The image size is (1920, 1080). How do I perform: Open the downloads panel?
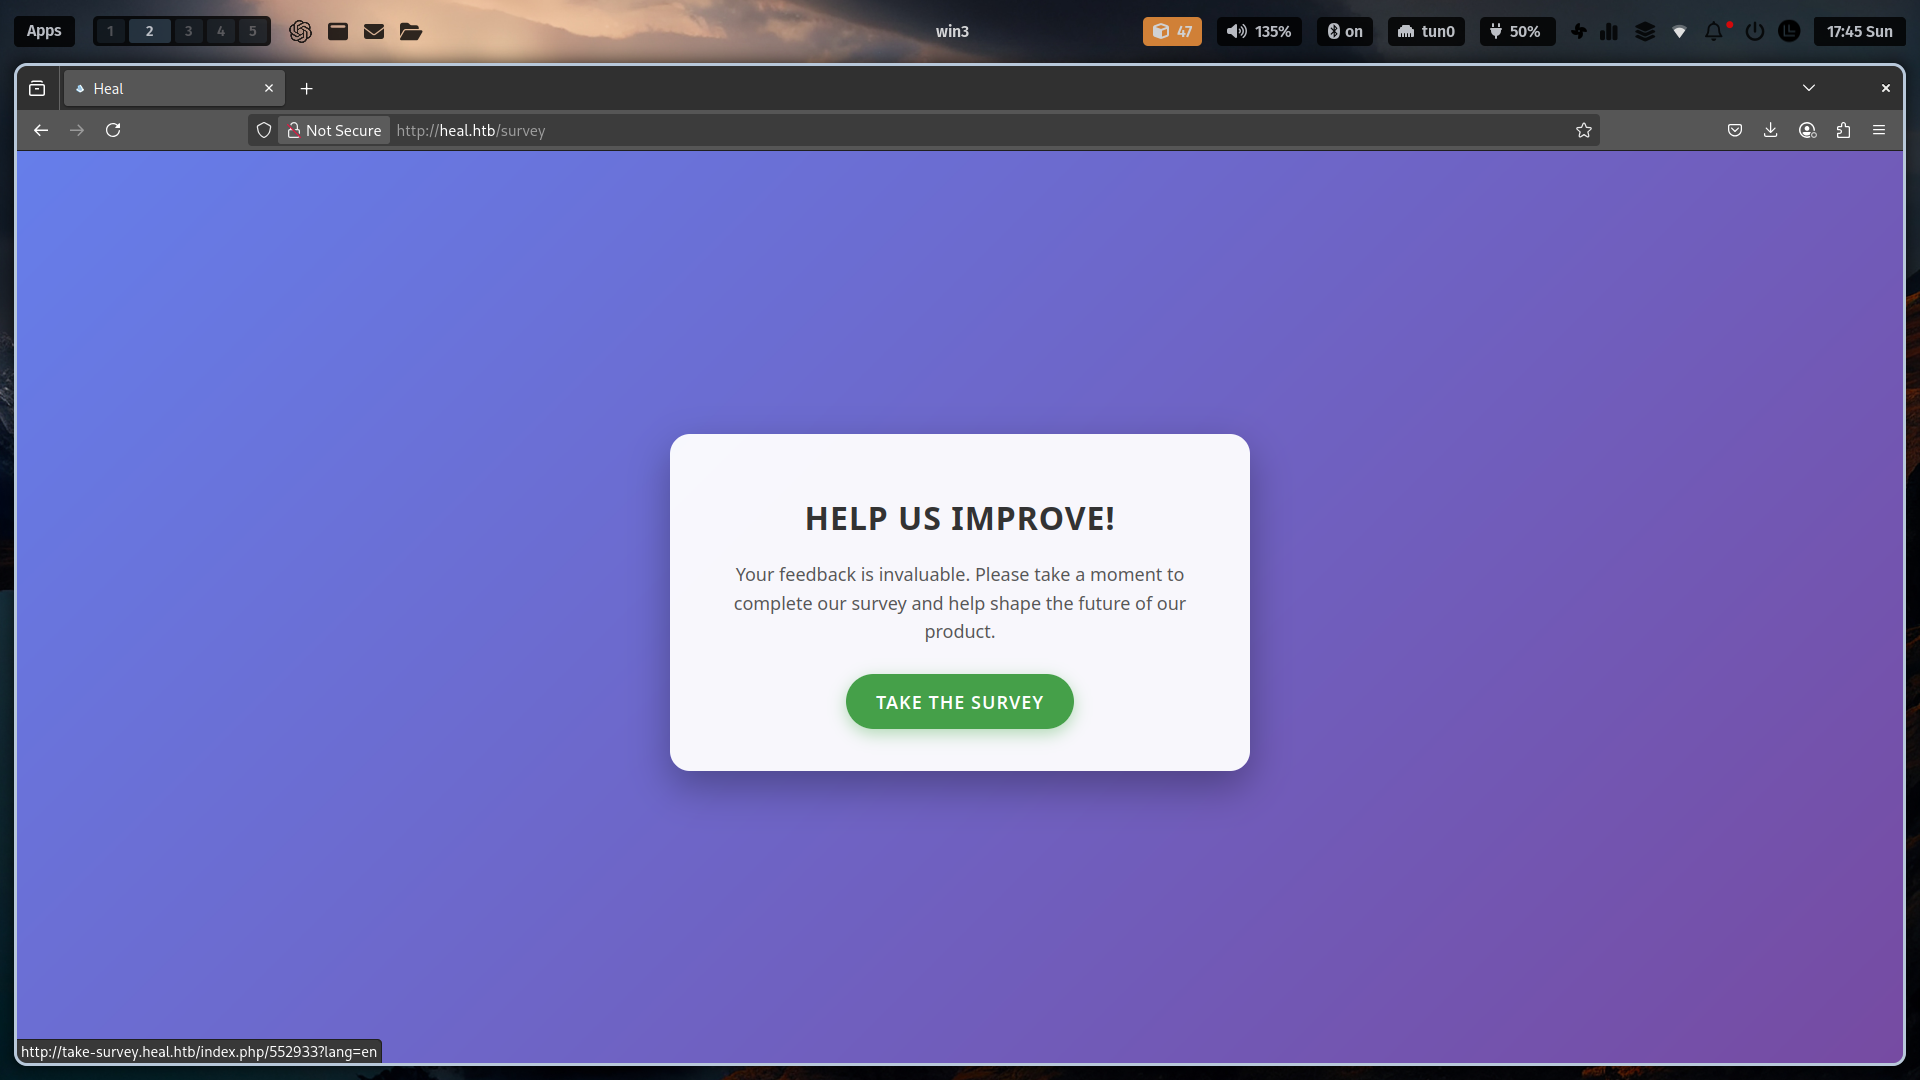[x=1770, y=130]
